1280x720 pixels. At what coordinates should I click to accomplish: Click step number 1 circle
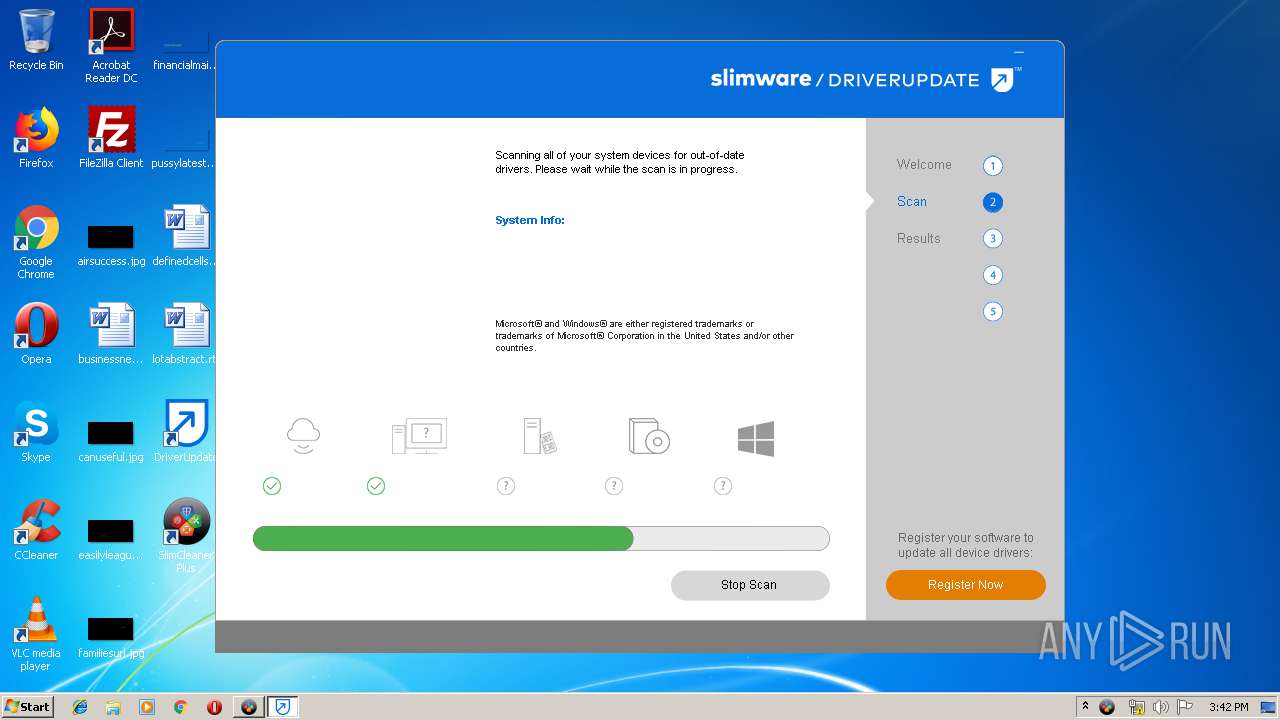pyautogui.click(x=993, y=166)
